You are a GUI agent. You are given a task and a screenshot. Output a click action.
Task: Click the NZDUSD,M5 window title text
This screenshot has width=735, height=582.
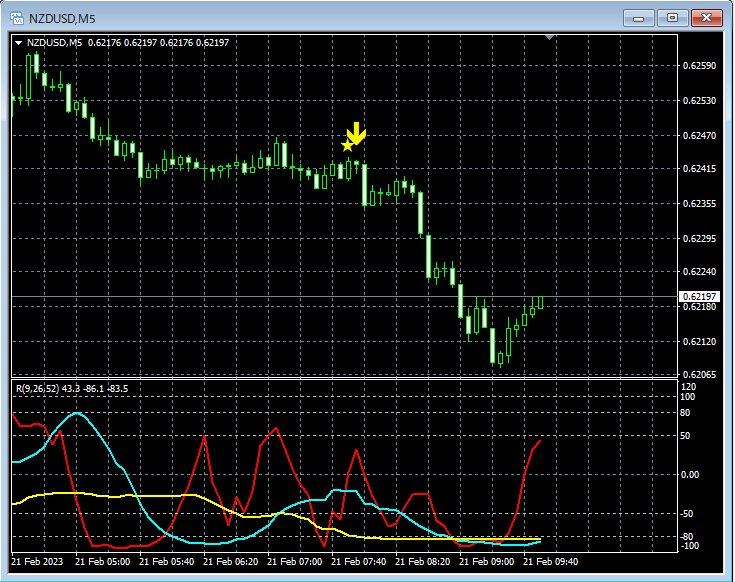coord(62,19)
